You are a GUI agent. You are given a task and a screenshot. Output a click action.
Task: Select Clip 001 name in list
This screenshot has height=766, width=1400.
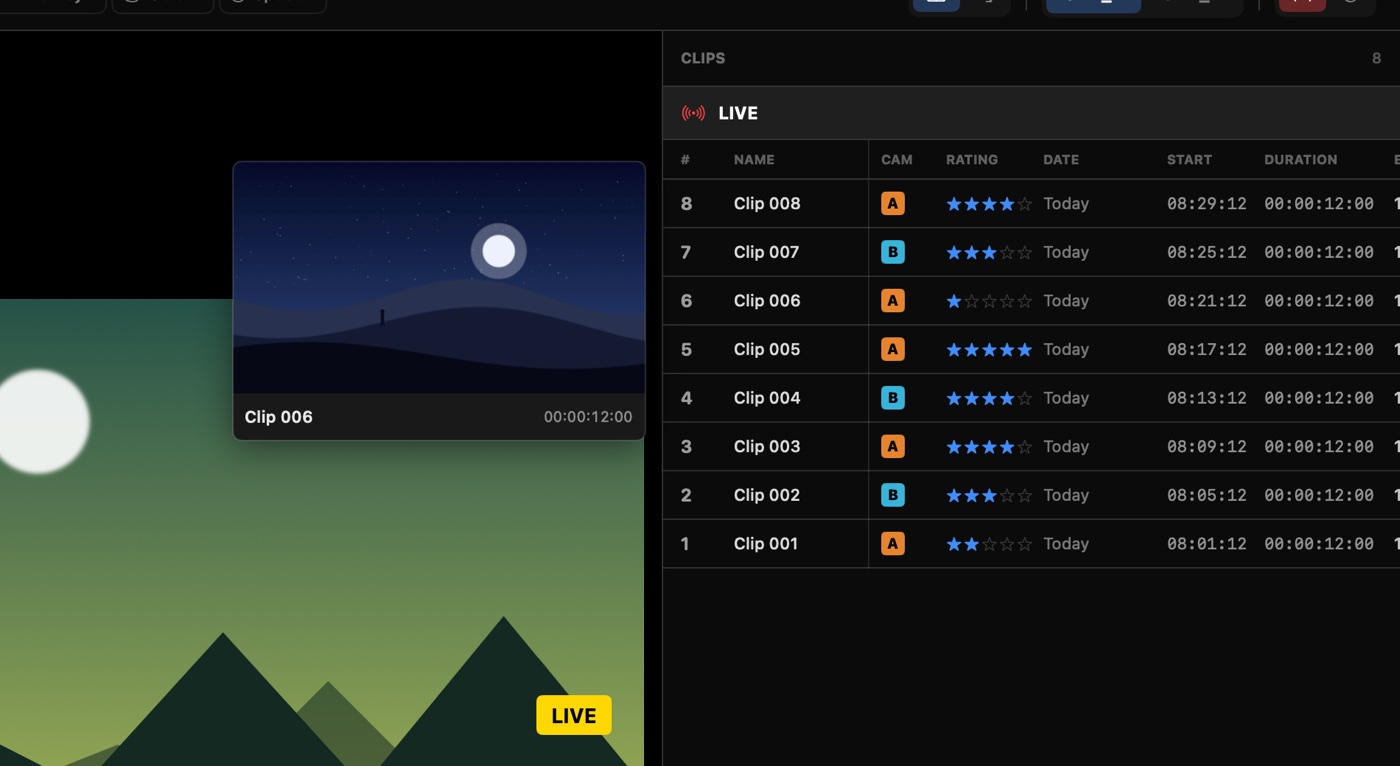pyautogui.click(x=766, y=544)
